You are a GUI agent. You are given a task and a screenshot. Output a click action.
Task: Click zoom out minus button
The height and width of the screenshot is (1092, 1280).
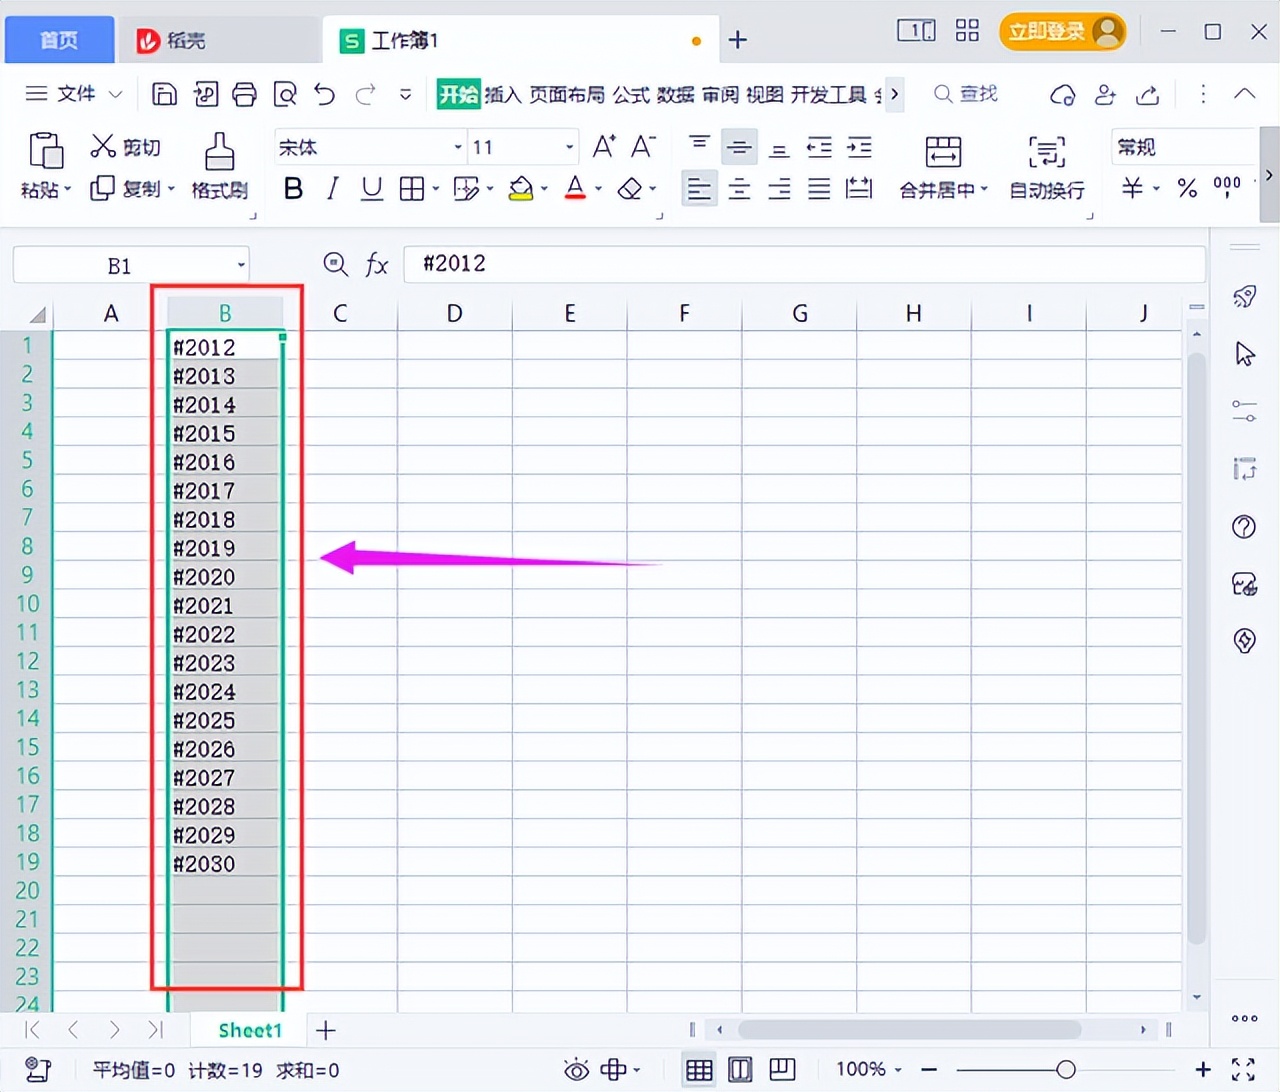929,1070
